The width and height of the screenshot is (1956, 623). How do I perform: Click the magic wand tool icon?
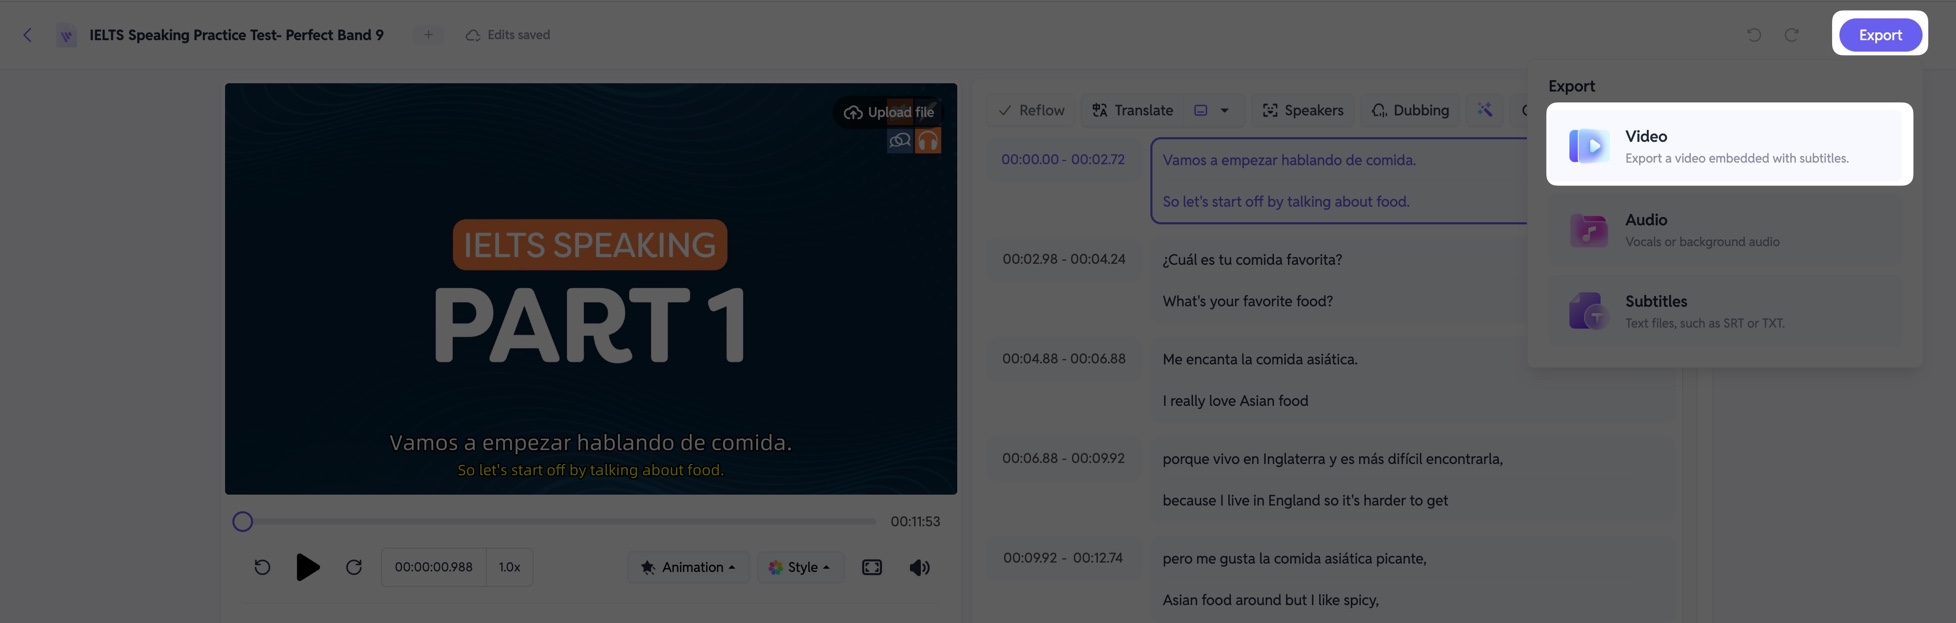point(1485,110)
